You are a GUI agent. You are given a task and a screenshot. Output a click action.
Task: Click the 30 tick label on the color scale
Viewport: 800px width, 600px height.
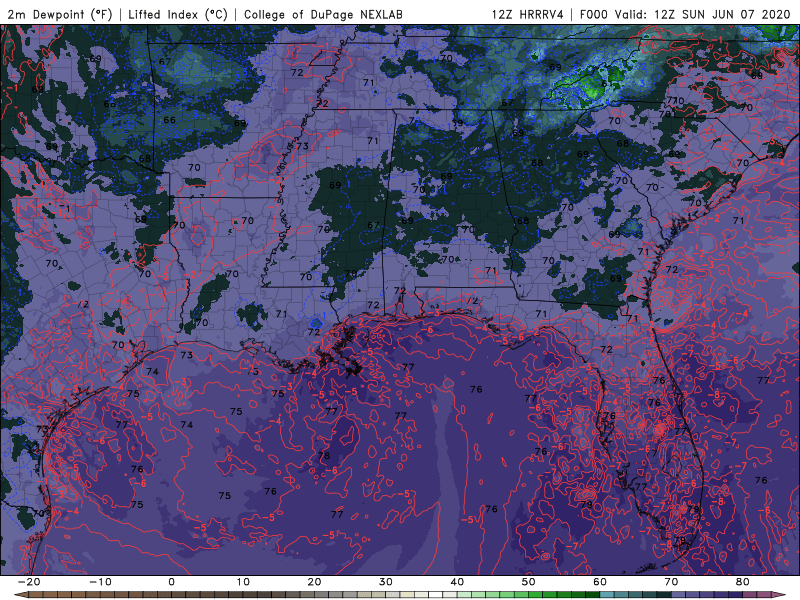click(x=386, y=582)
